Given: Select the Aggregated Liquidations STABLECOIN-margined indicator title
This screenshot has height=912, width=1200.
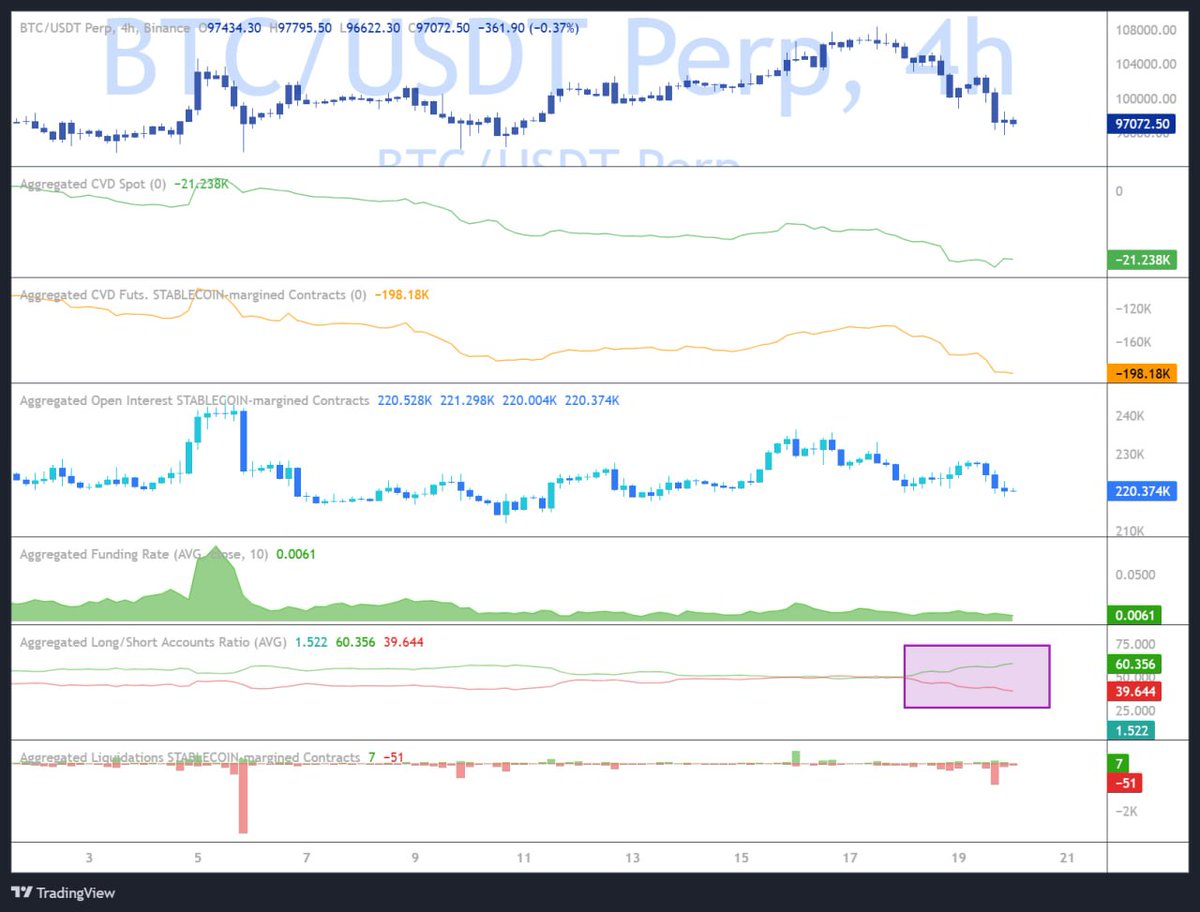Looking at the screenshot, I should pyautogui.click(x=190, y=757).
